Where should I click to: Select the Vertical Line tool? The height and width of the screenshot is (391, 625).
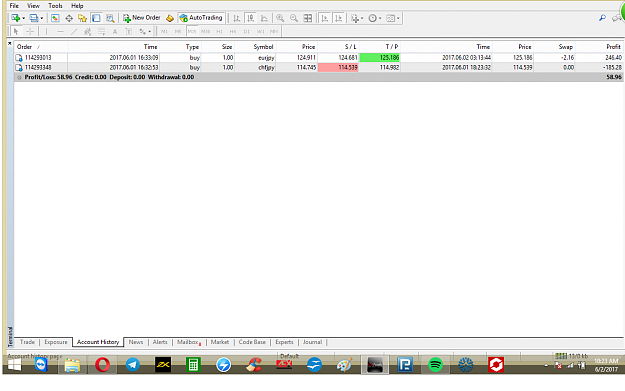[x=46, y=31]
